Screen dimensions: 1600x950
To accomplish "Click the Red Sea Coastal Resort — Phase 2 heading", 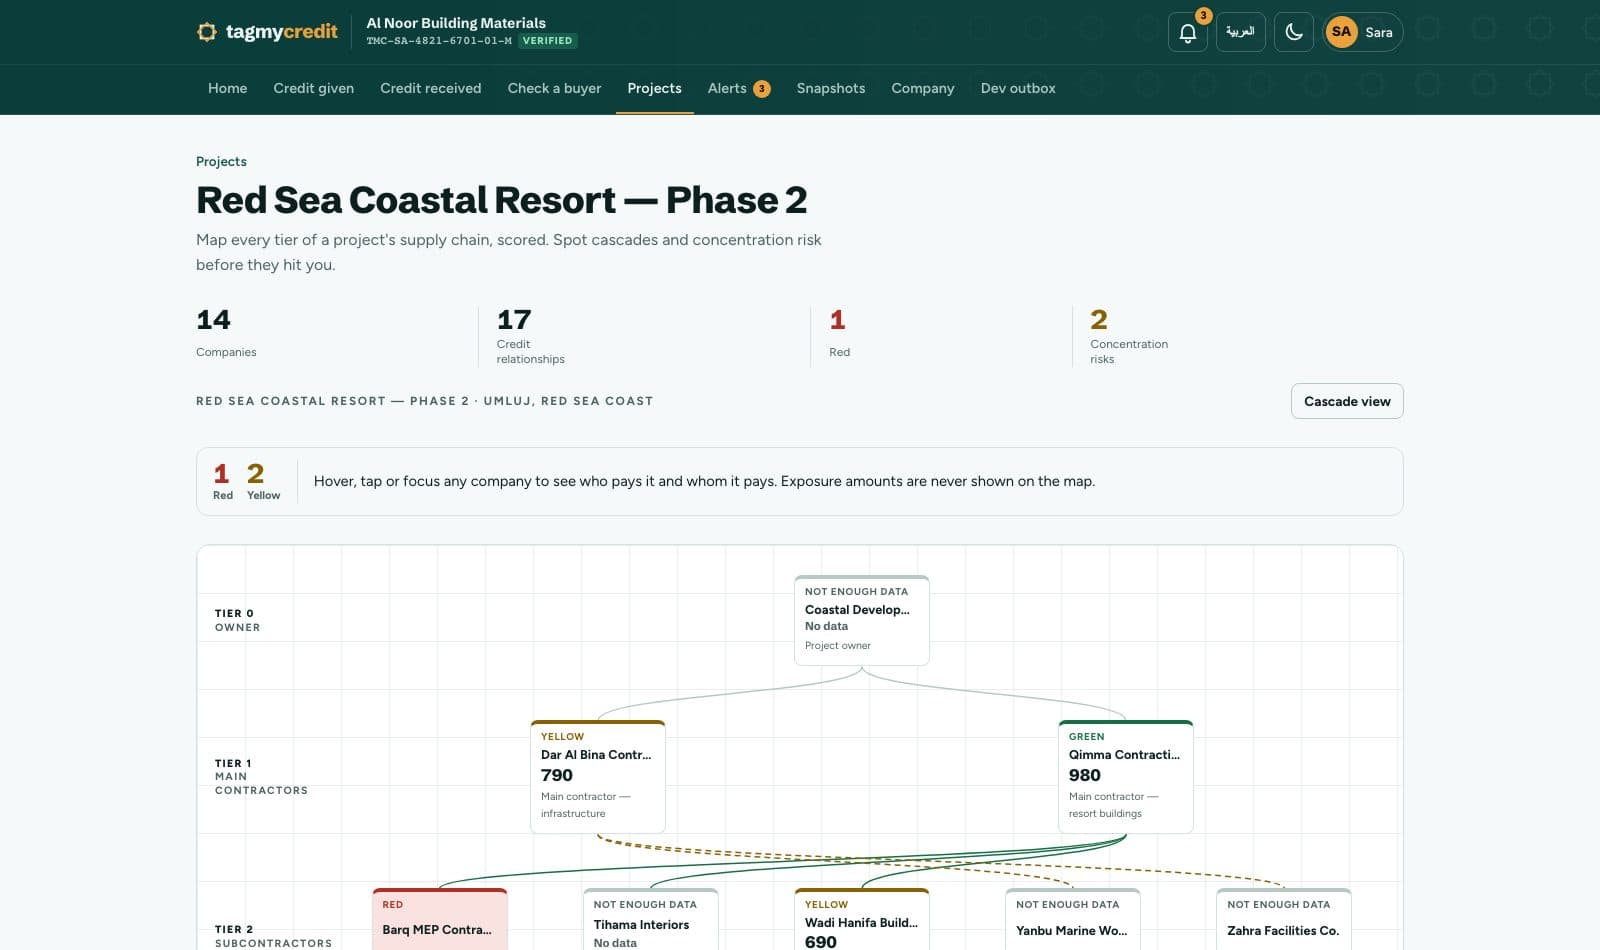I will point(501,200).
